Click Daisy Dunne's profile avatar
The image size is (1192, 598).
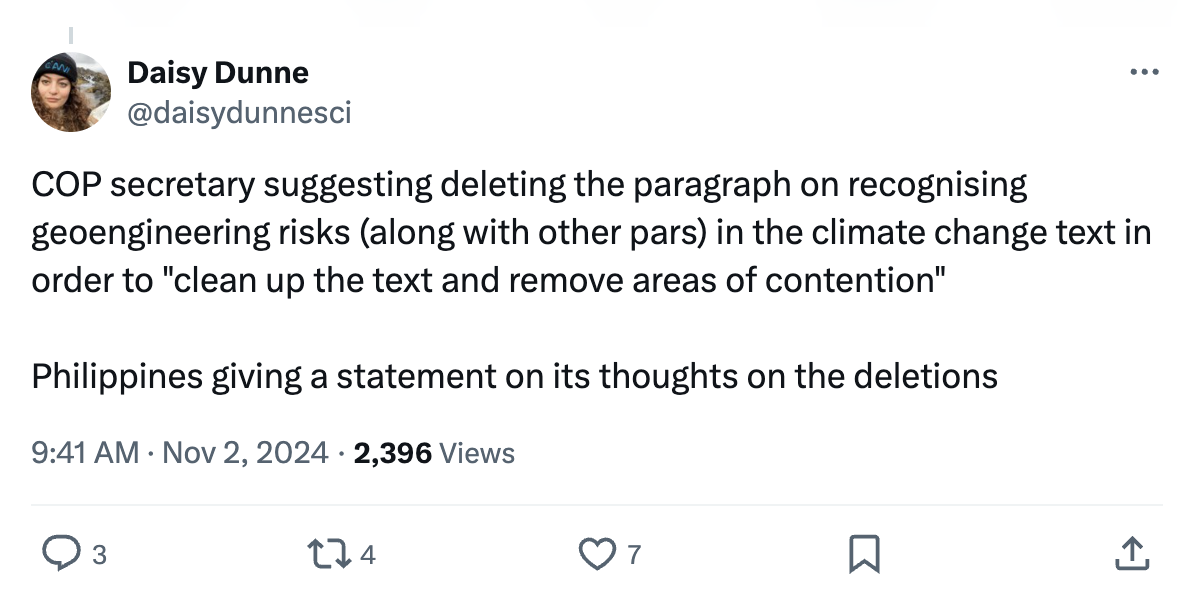click(x=71, y=92)
